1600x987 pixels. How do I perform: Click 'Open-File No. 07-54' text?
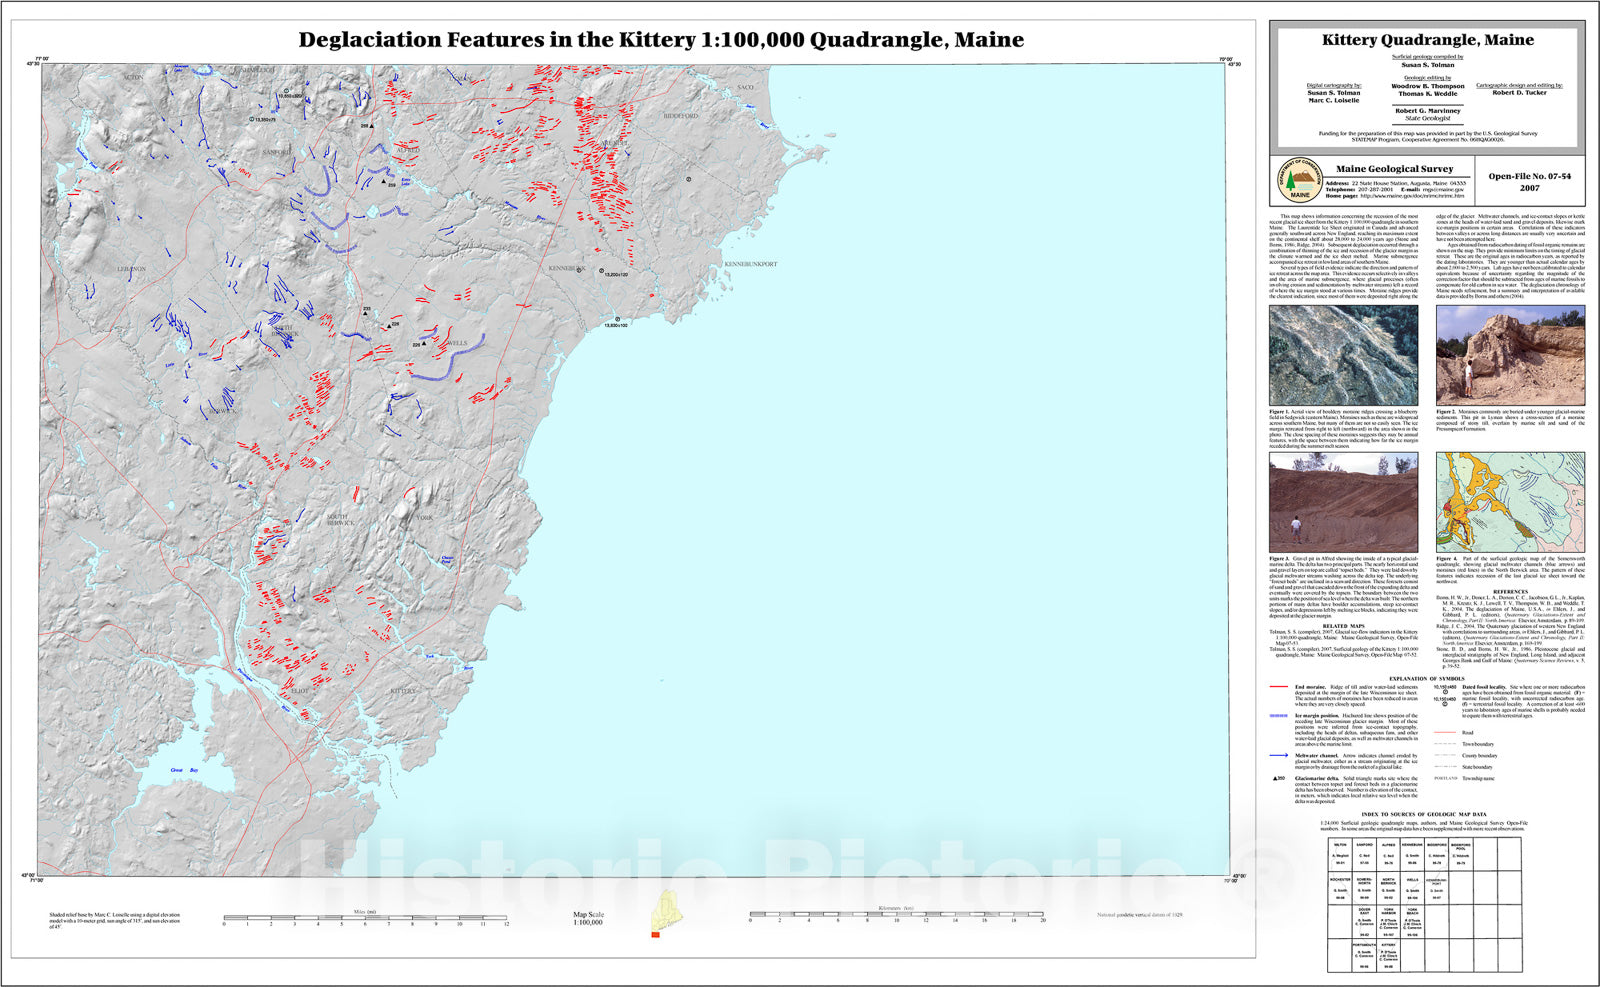[x=1529, y=176]
